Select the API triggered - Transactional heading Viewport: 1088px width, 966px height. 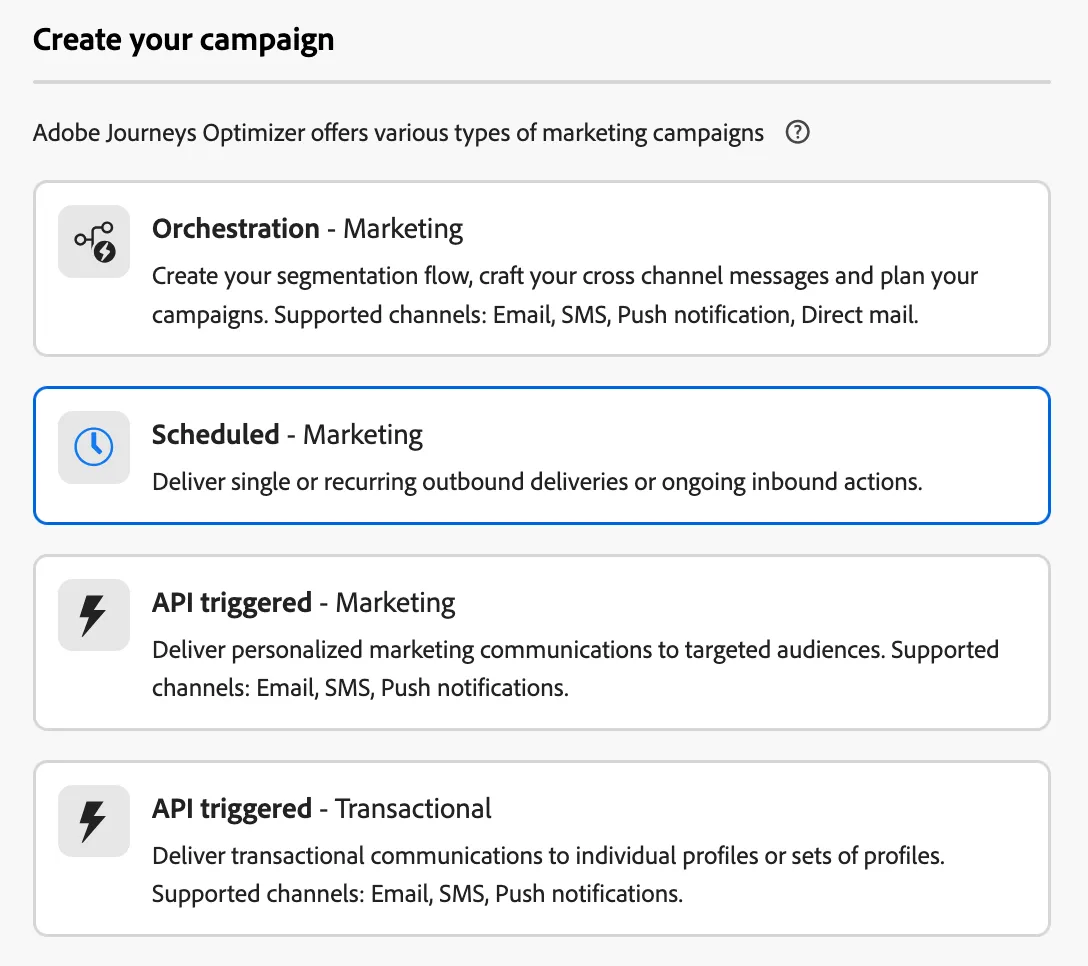321,809
